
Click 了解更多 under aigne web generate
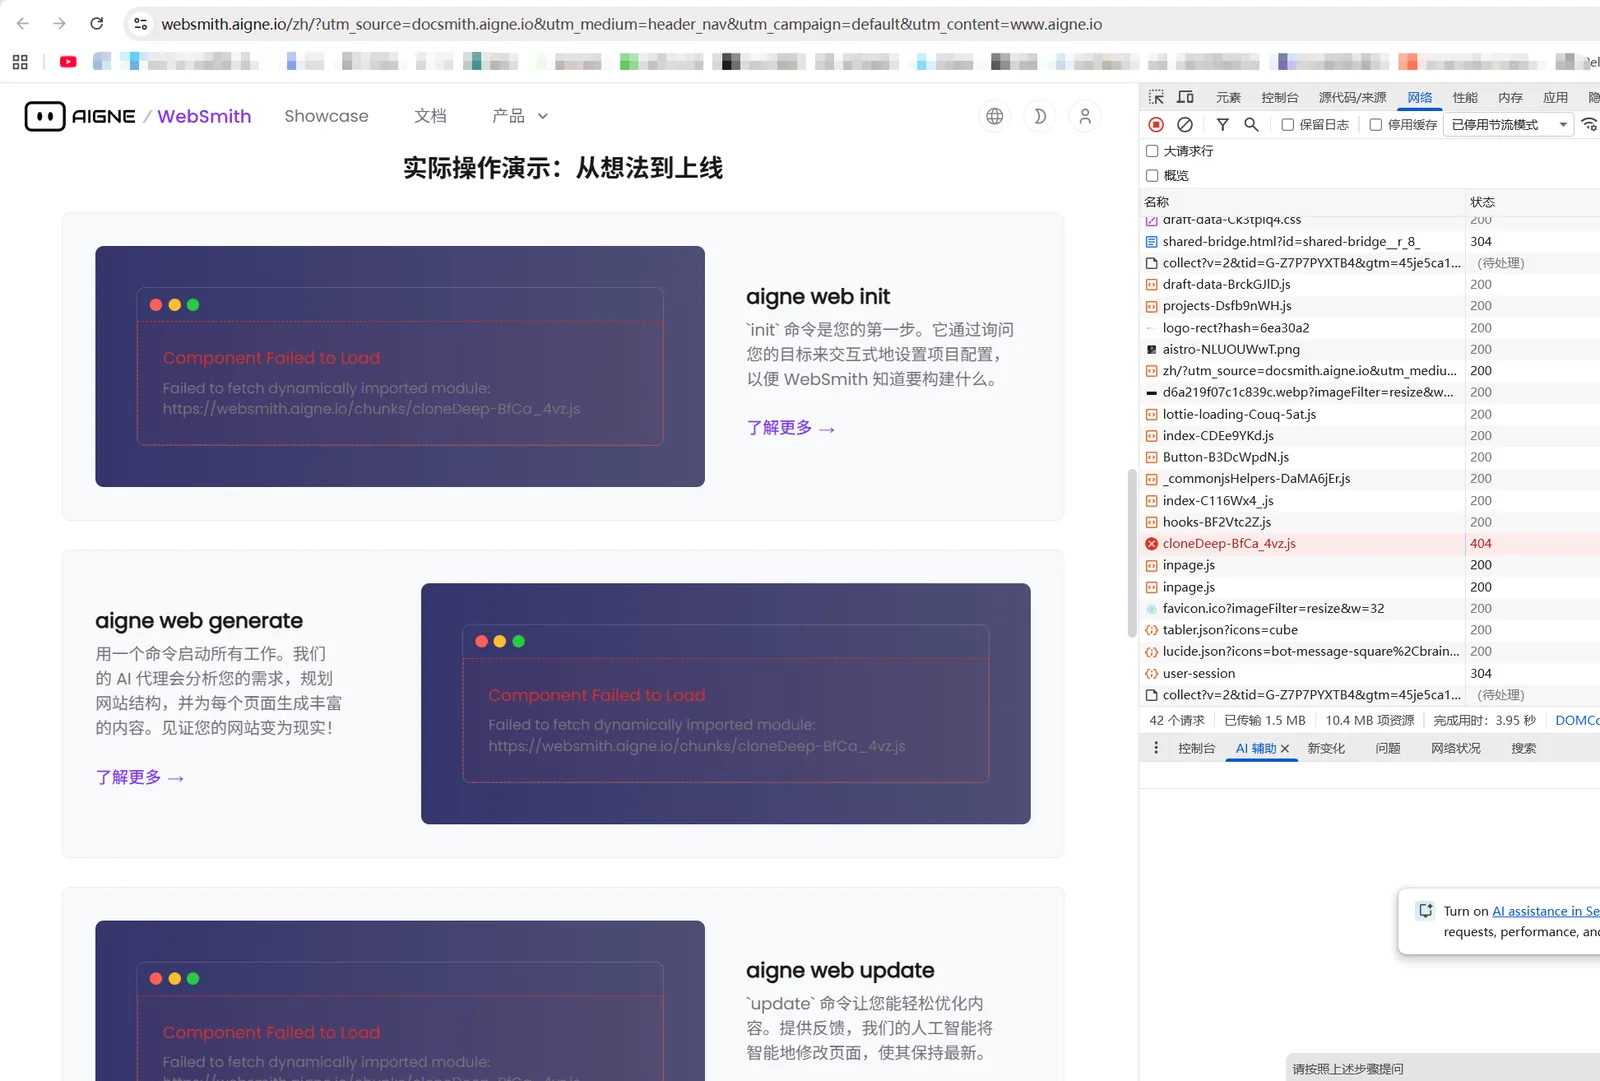140,777
